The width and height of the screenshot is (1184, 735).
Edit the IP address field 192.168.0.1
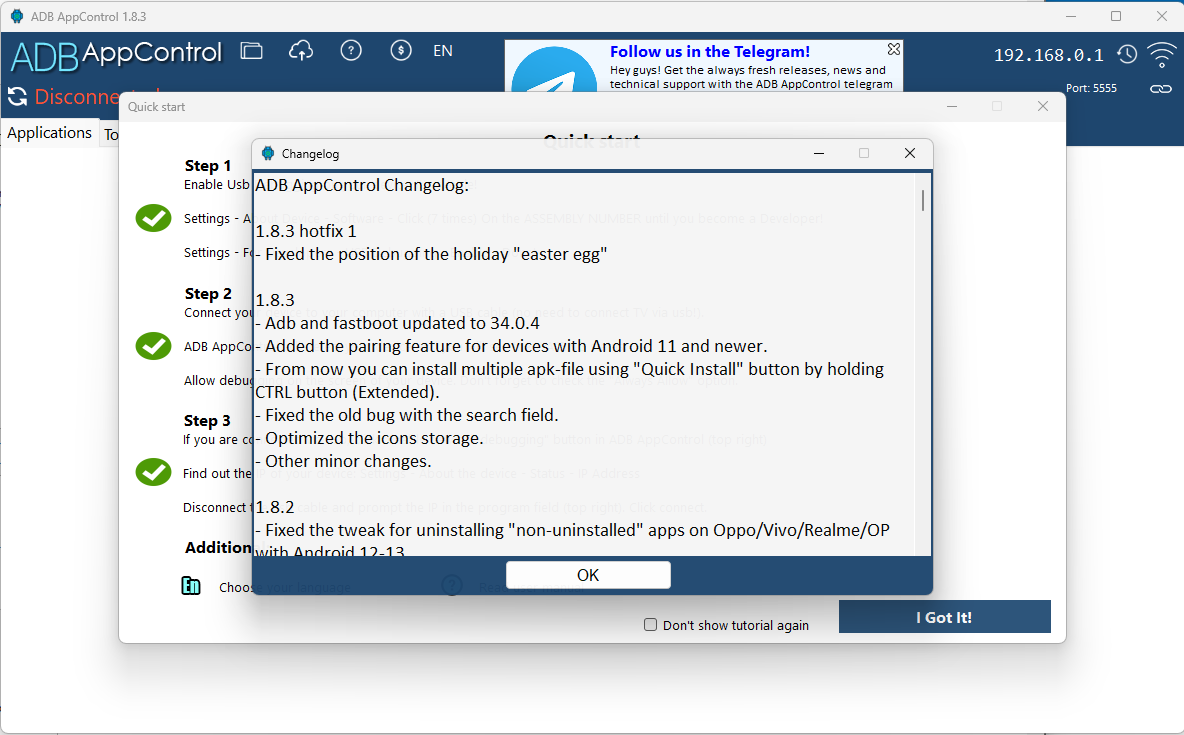click(1048, 55)
